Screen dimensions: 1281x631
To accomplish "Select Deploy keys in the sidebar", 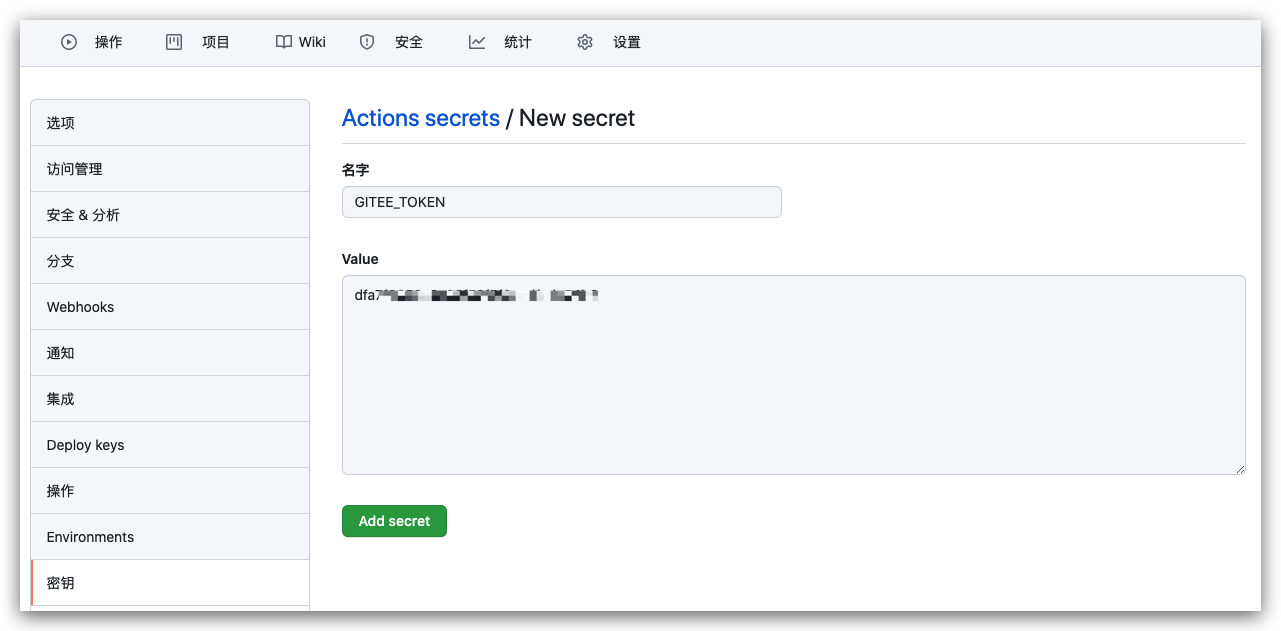I will (170, 445).
